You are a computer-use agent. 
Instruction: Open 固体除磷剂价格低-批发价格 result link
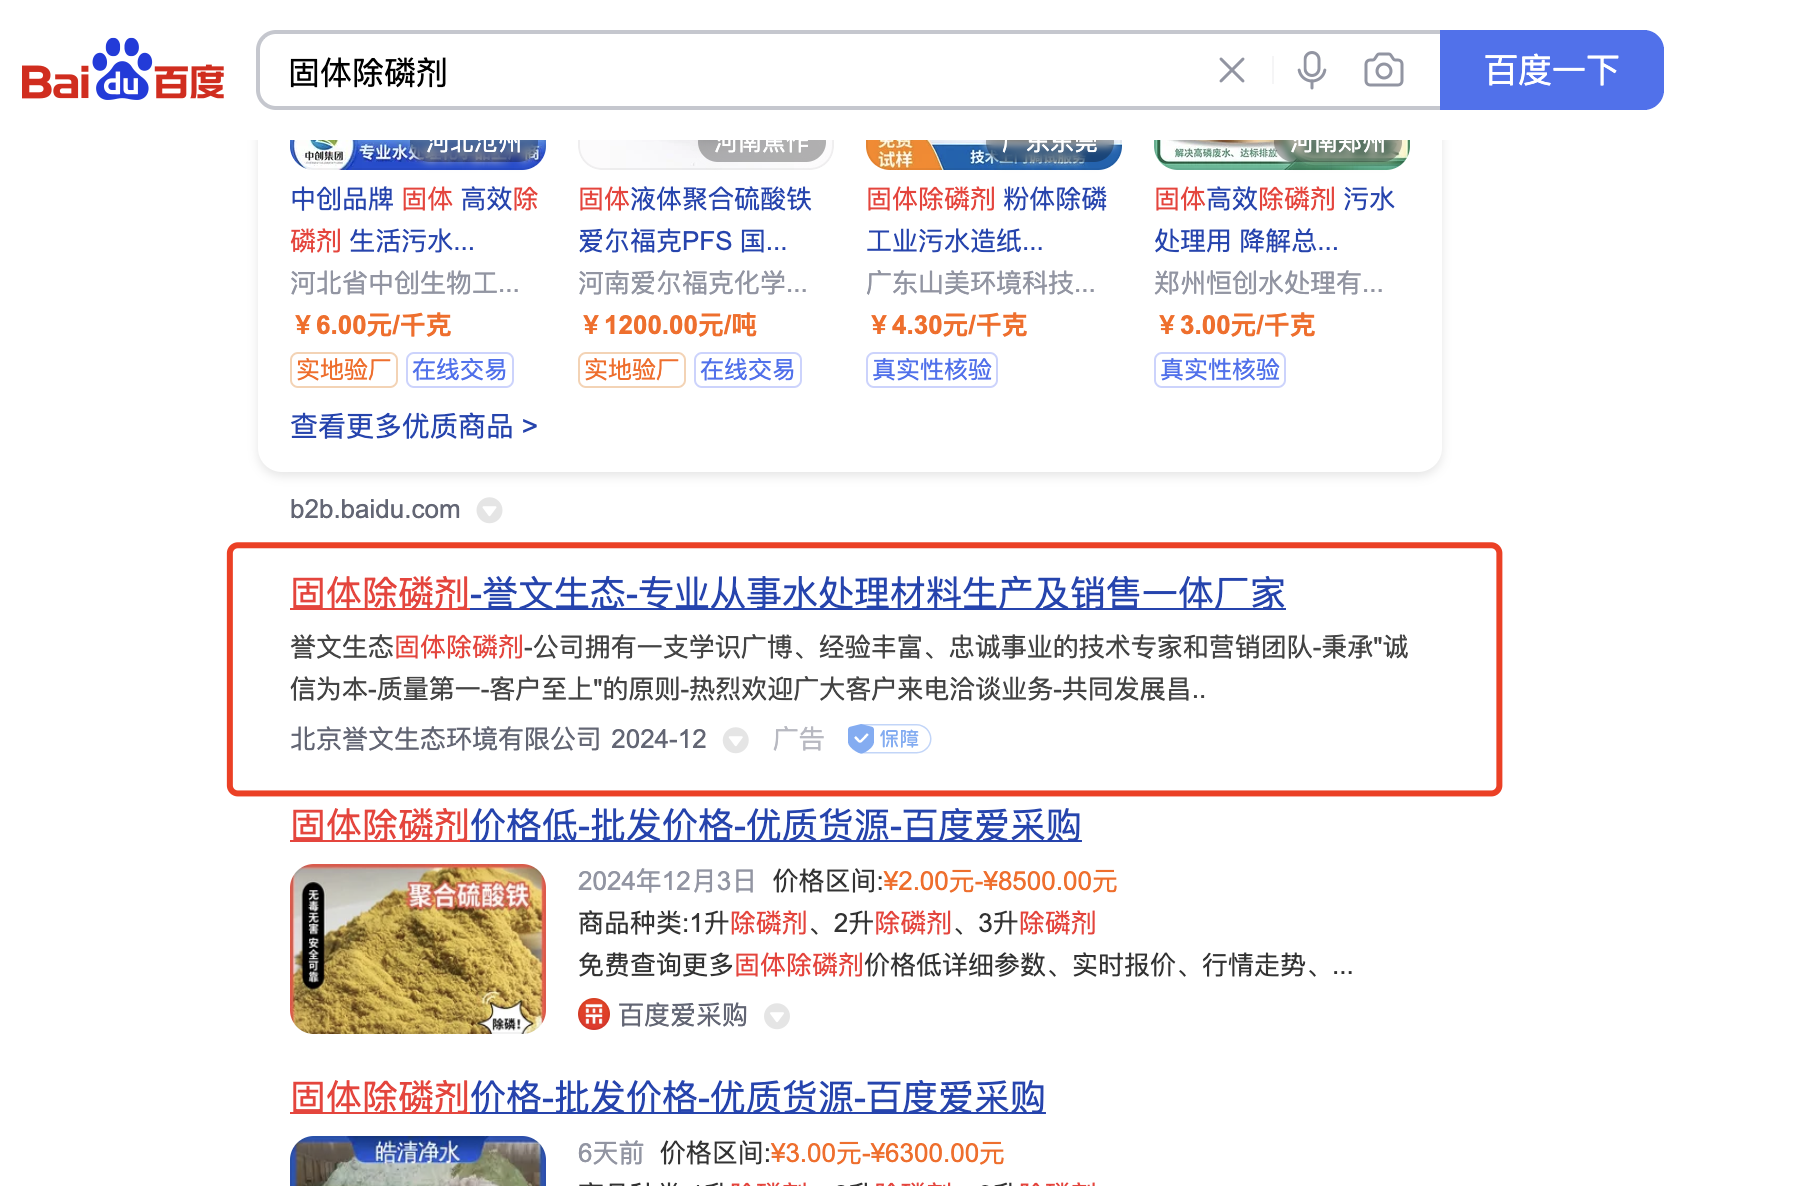tap(686, 825)
